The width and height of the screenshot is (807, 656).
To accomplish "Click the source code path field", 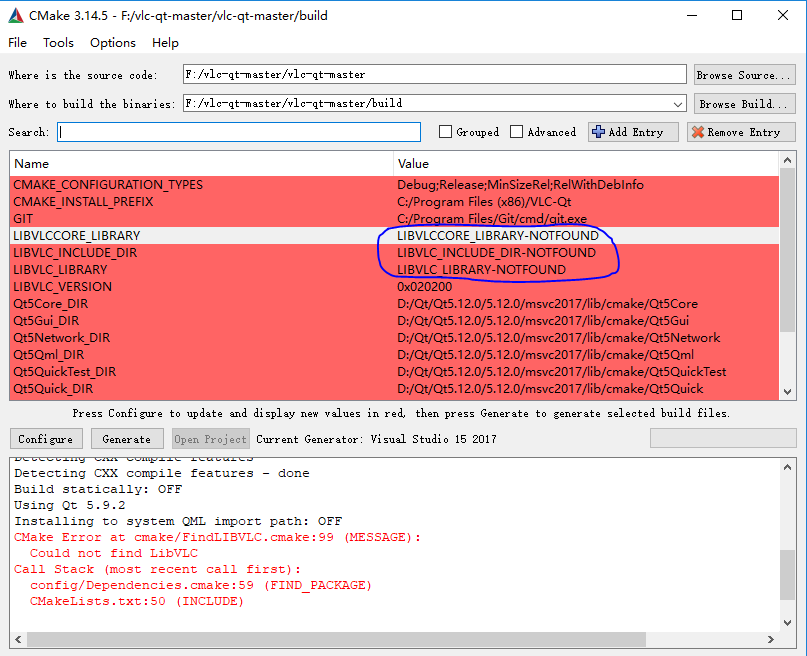I will coord(434,75).
